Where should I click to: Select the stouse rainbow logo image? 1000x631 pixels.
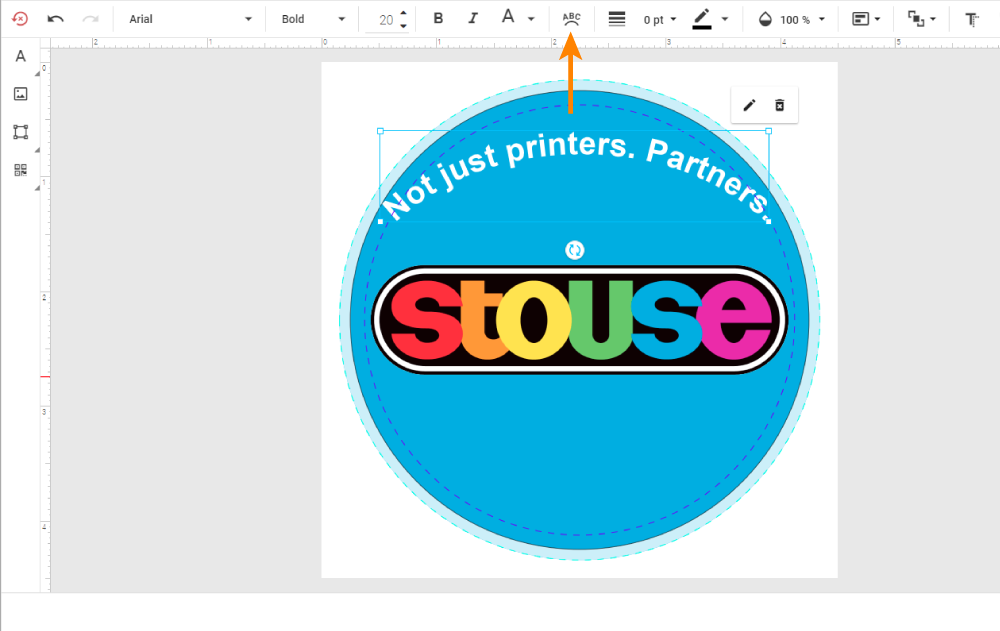[x=579, y=319]
